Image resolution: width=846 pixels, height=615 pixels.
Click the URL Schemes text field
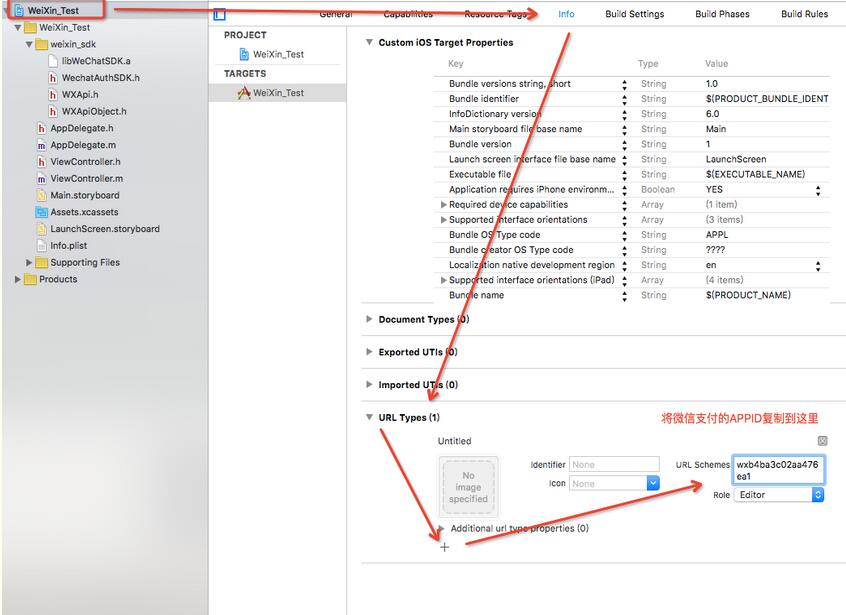click(778, 470)
